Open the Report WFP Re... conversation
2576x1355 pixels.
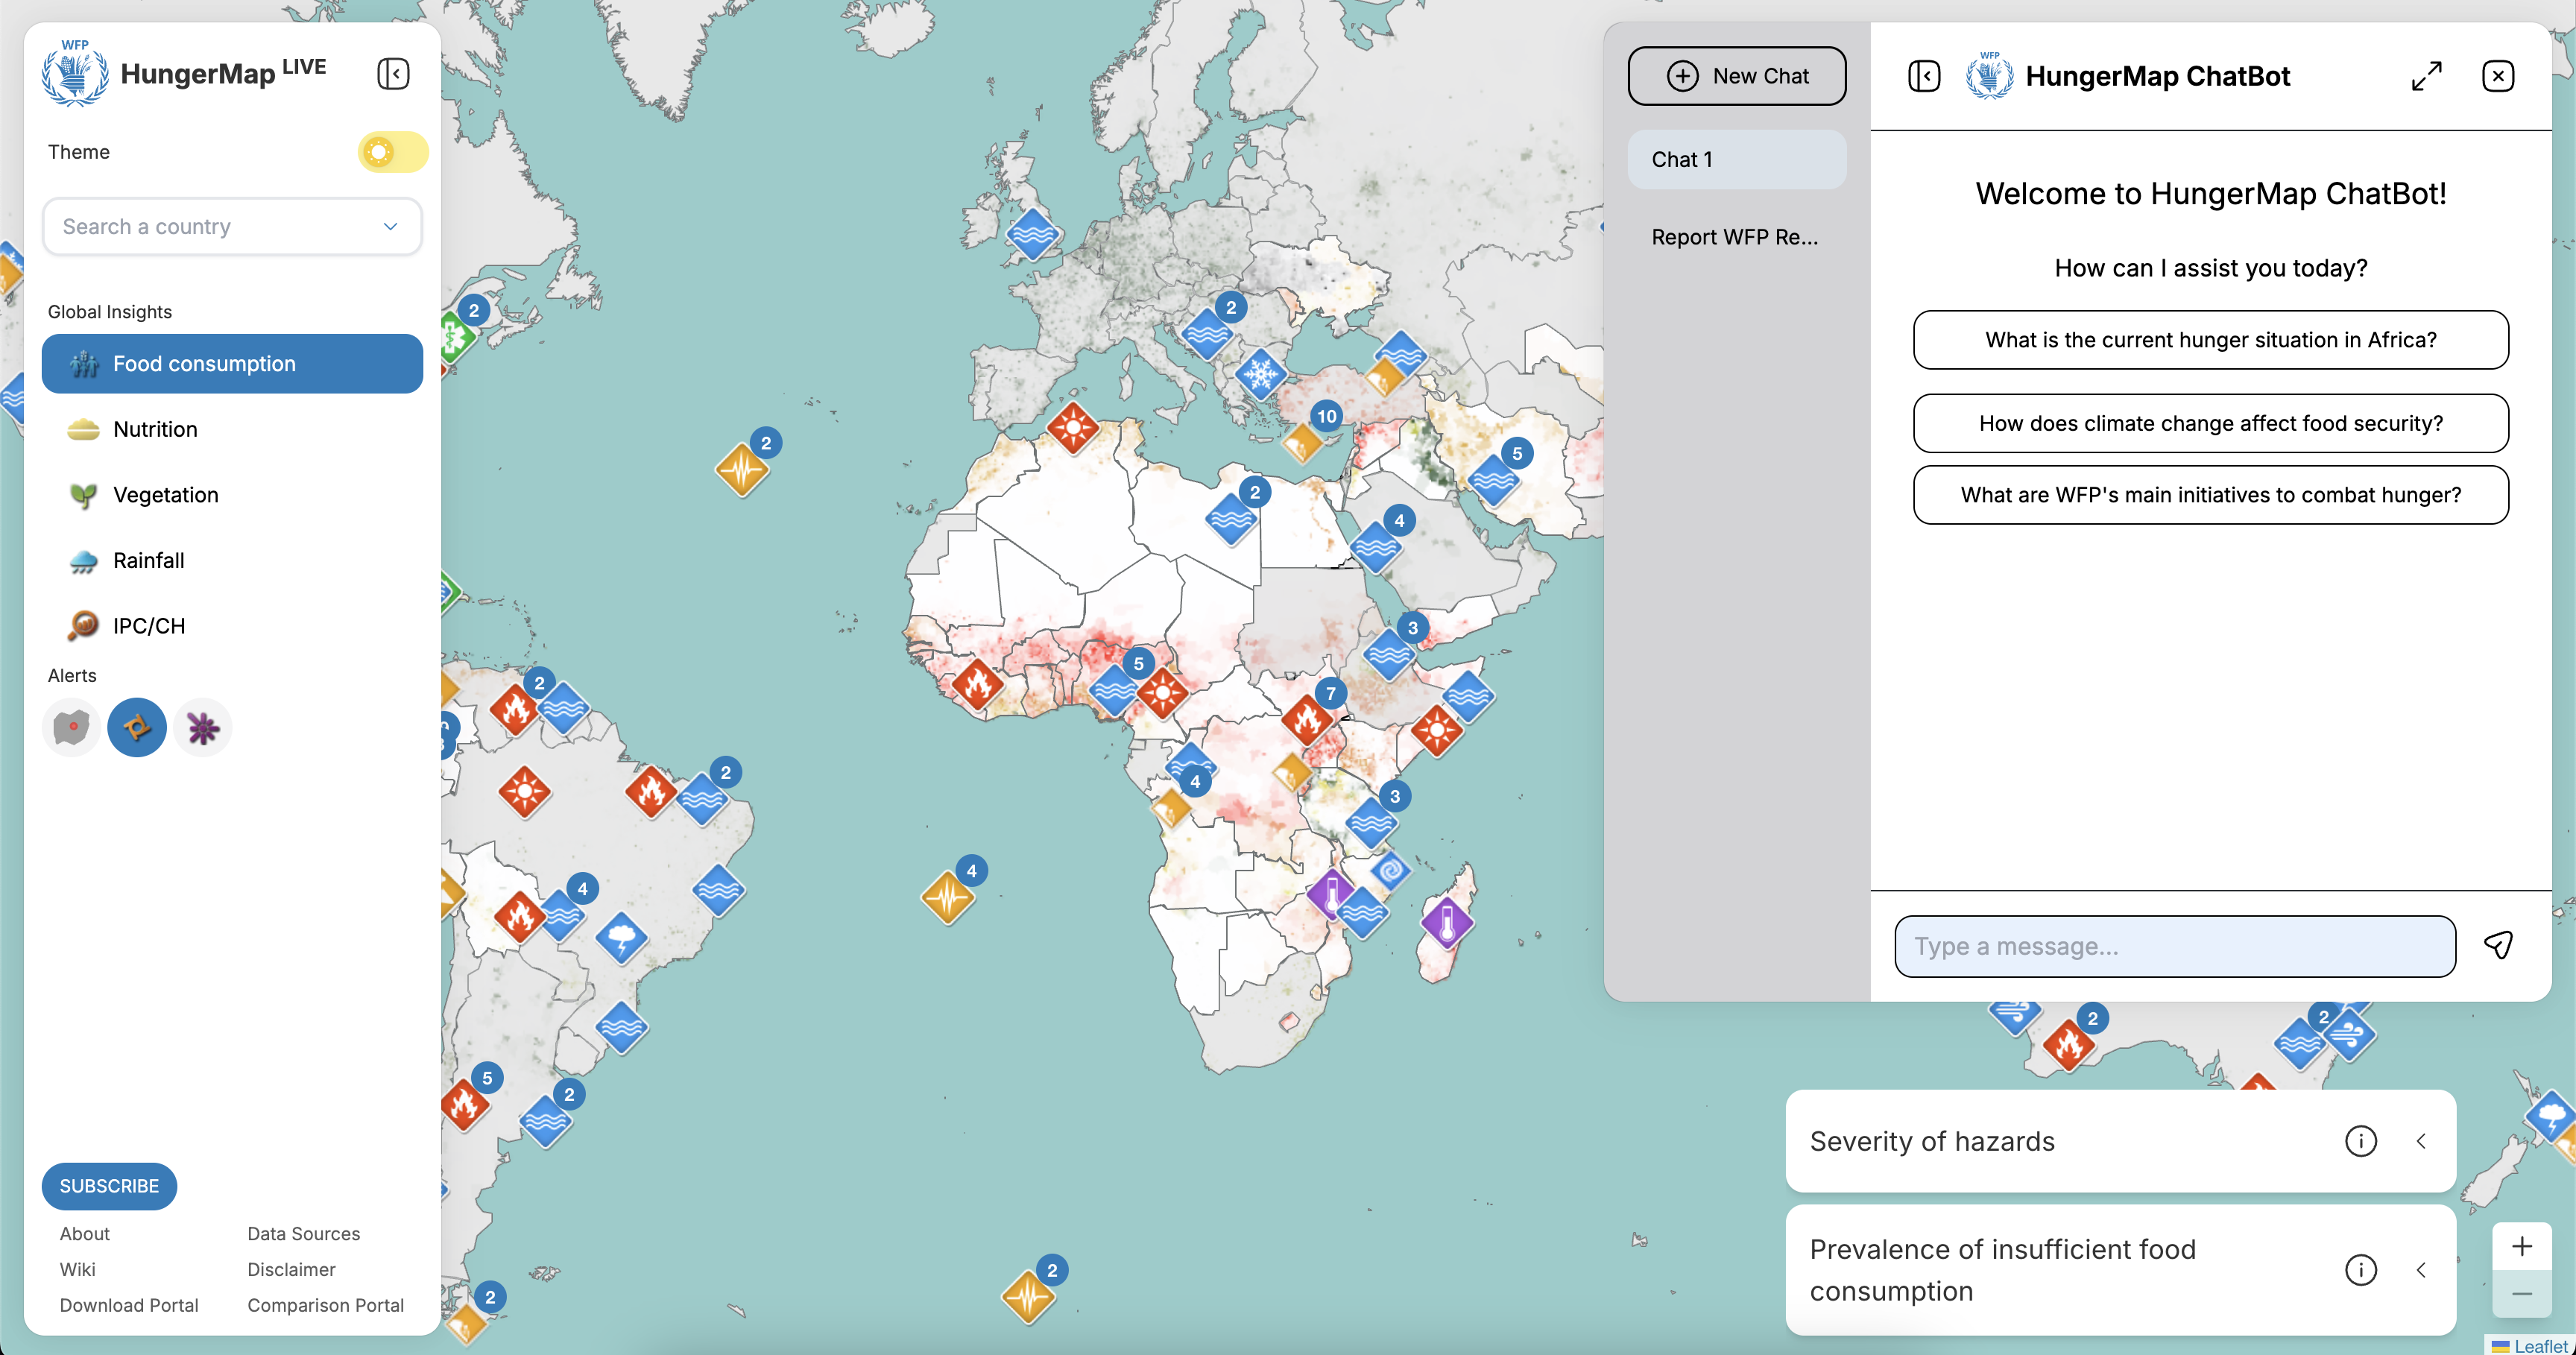[1737, 237]
